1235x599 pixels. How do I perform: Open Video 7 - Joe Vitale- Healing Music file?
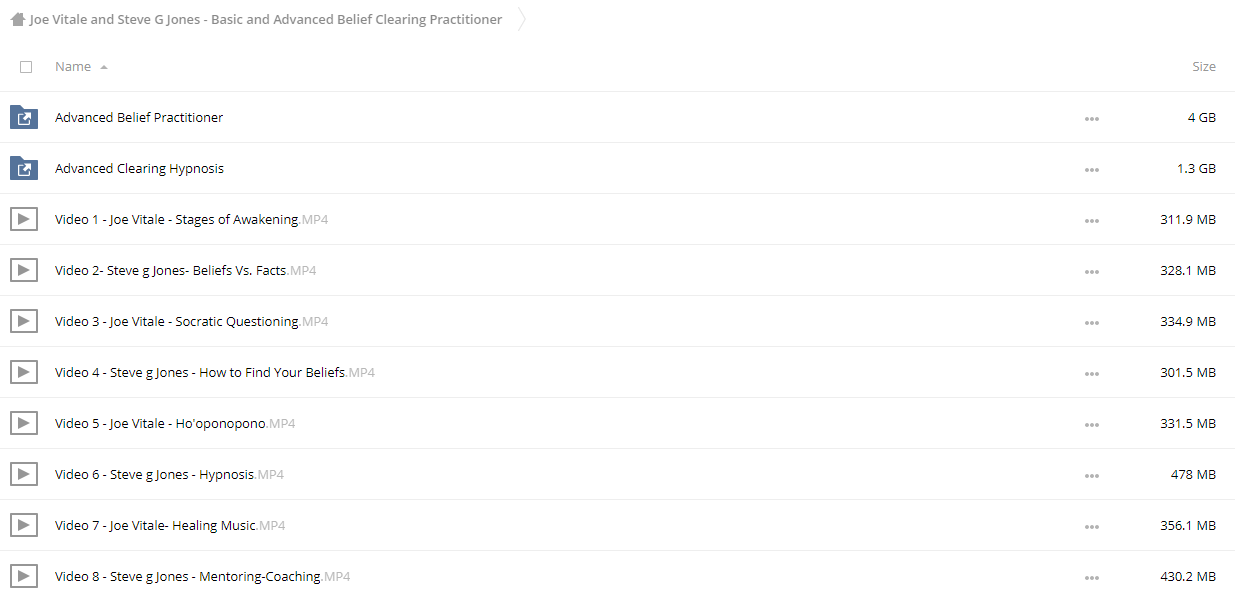pyautogui.click(x=170, y=526)
